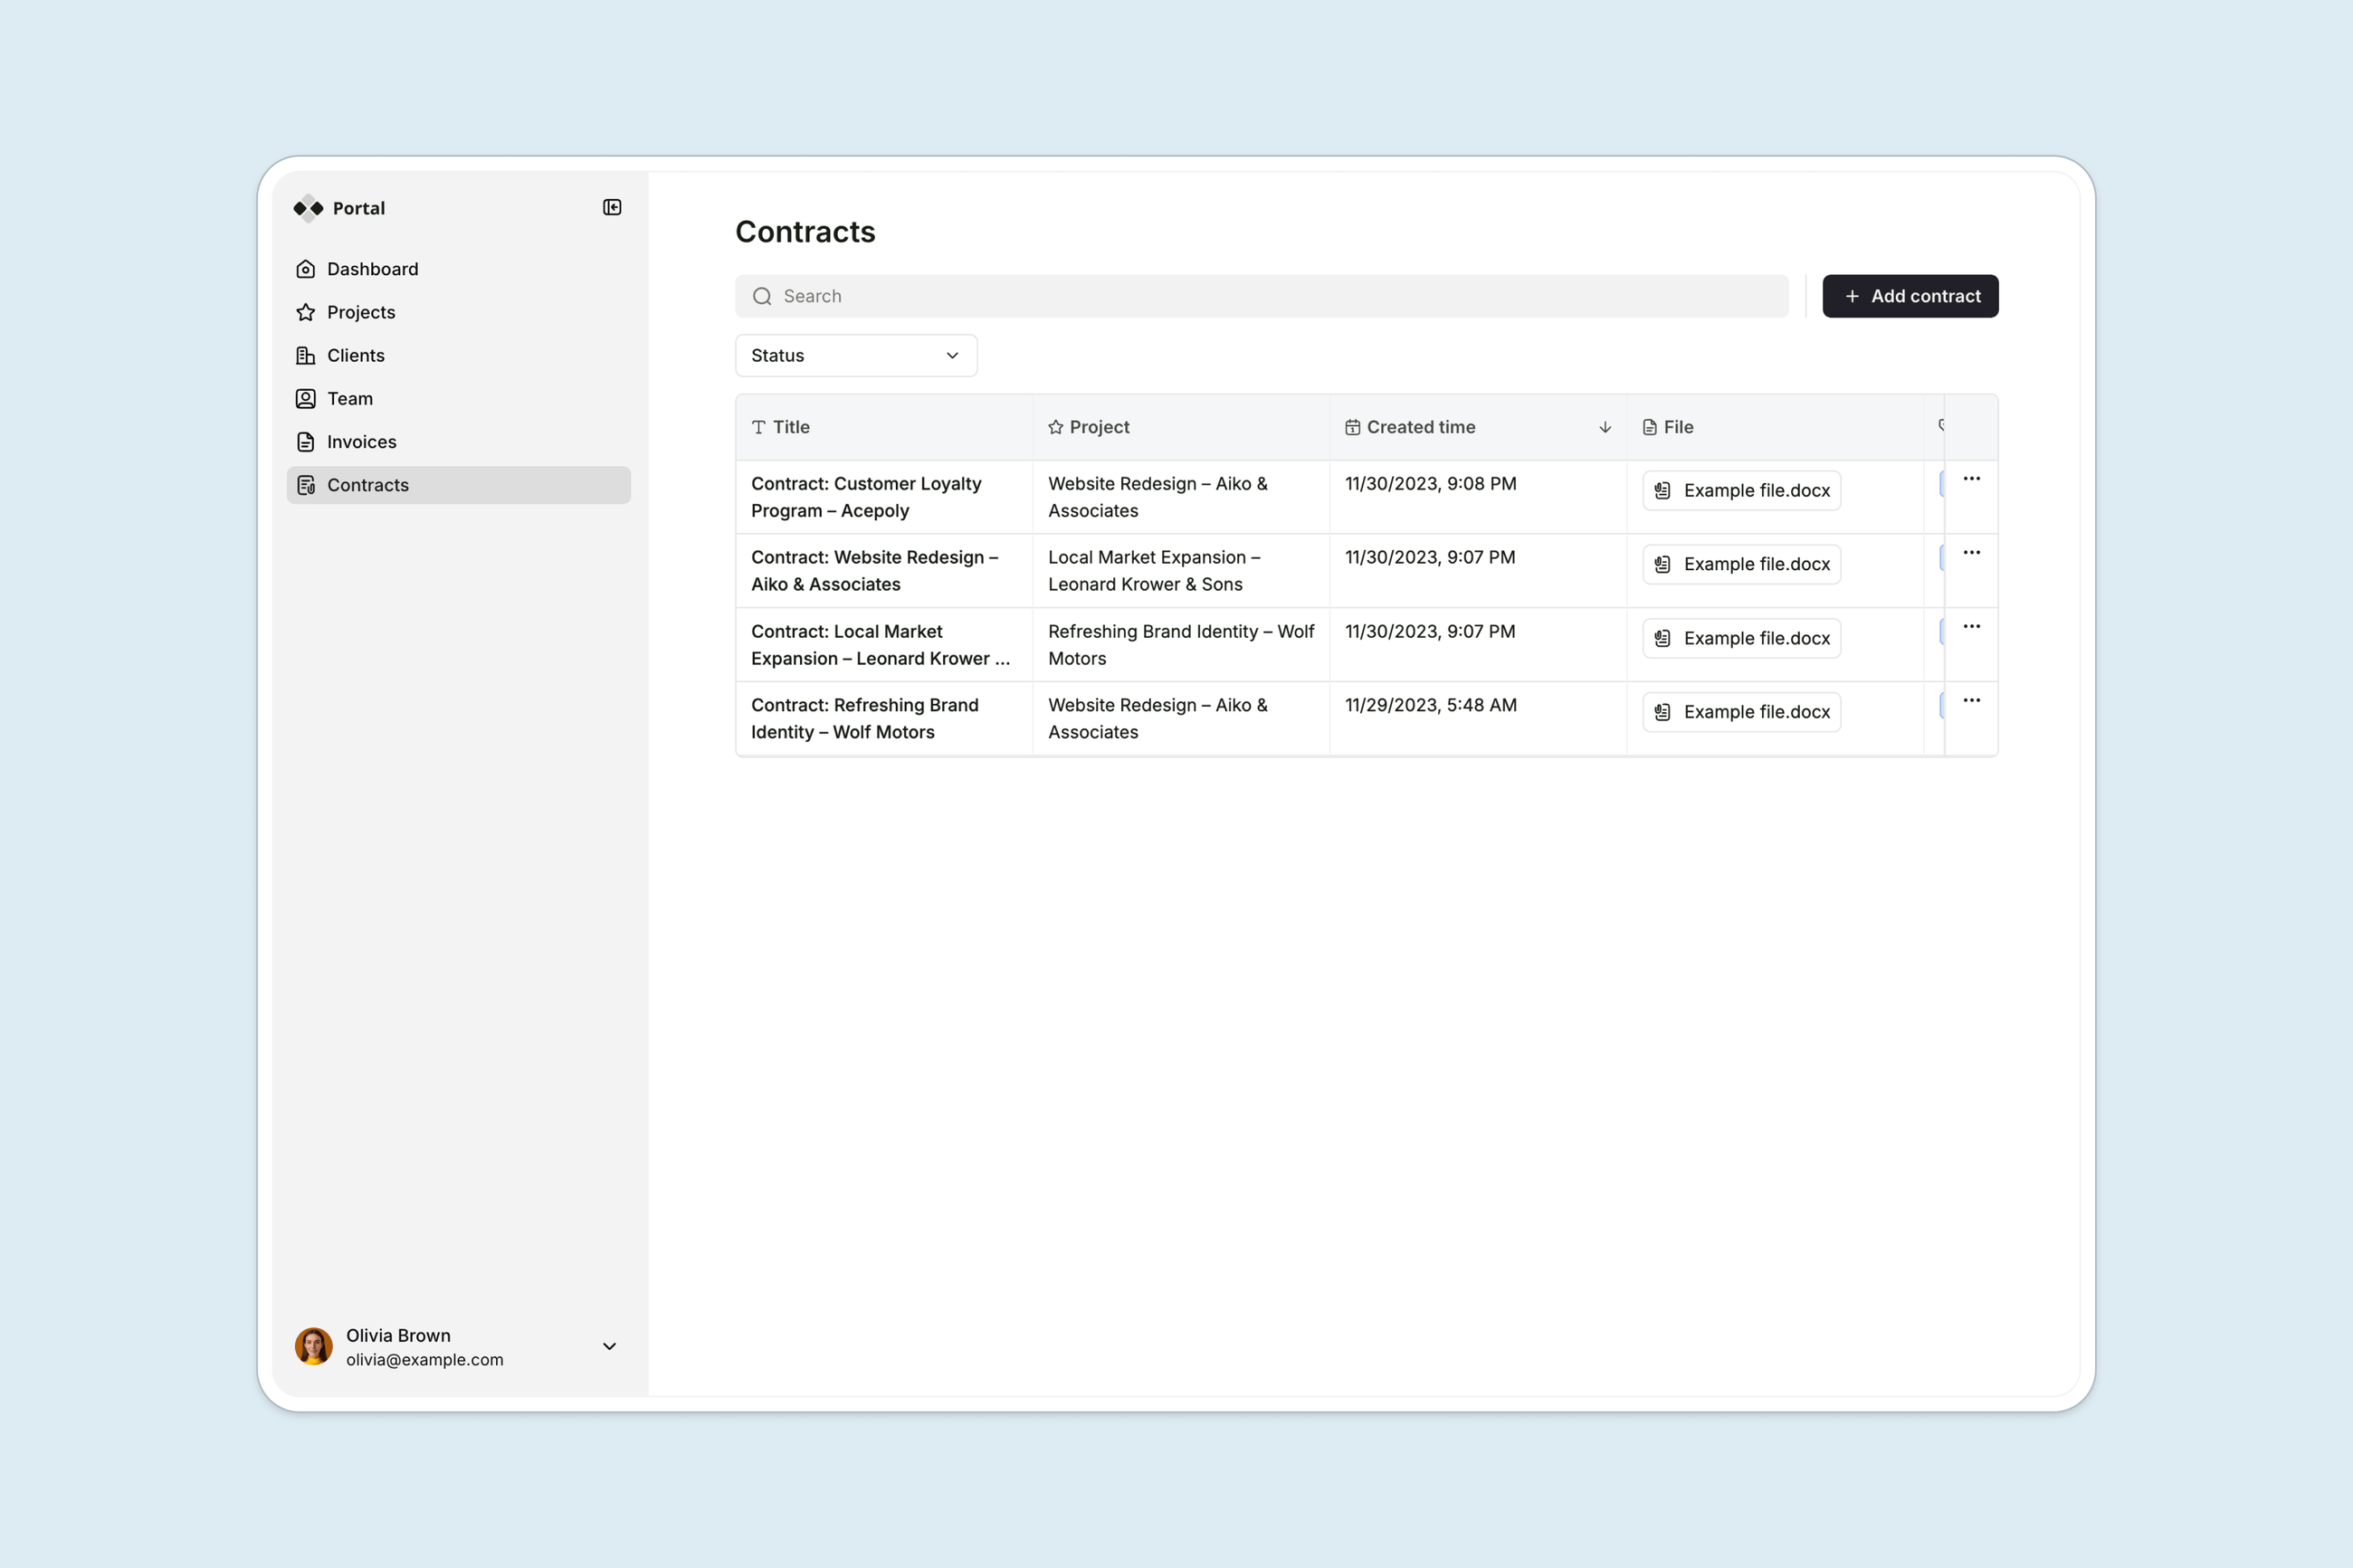2353x1568 pixels.
Task: Click the Add contract button
Action: (x=1909, y=296)
